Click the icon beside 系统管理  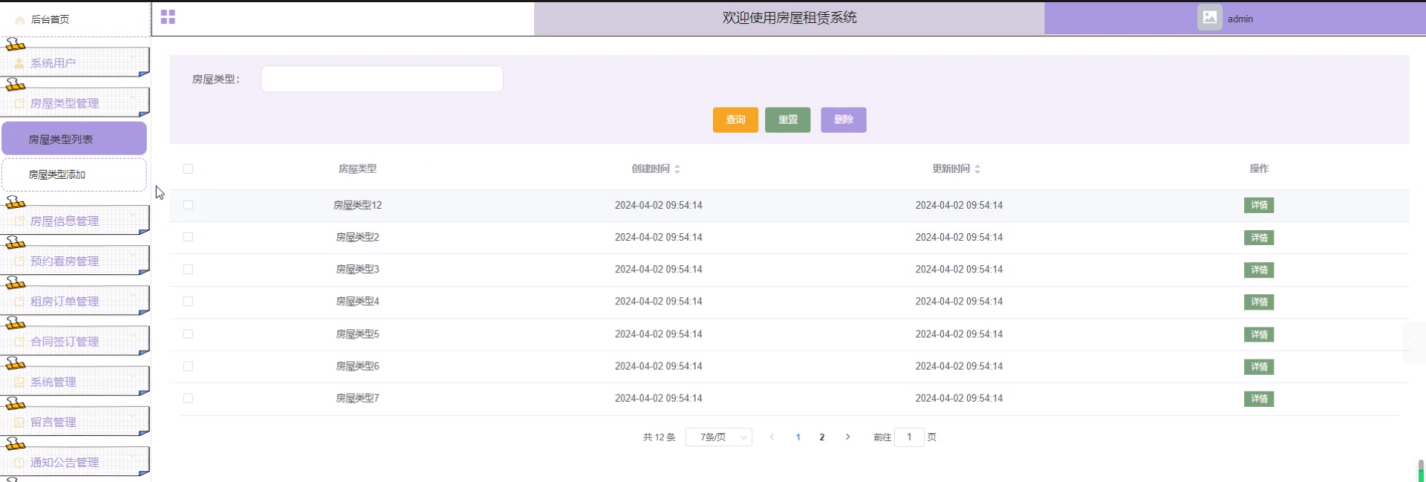pyautogui.click(x=19, y=382)
